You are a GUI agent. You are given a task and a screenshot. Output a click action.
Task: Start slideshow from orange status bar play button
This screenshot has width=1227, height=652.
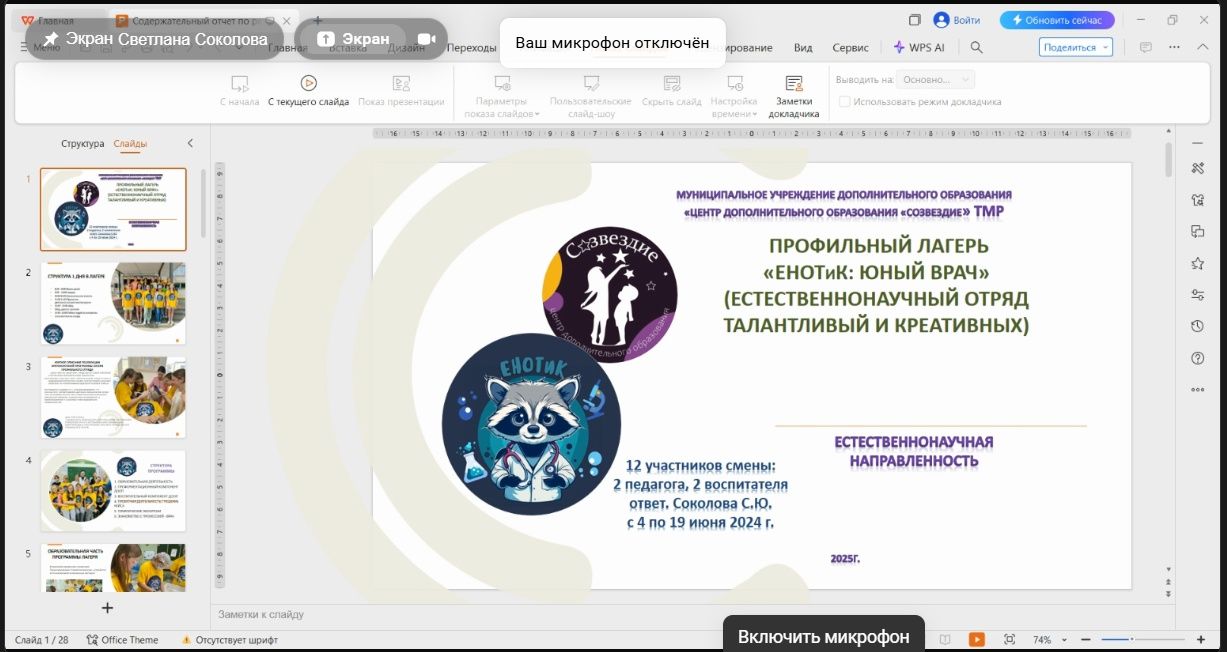coord(976,639)
